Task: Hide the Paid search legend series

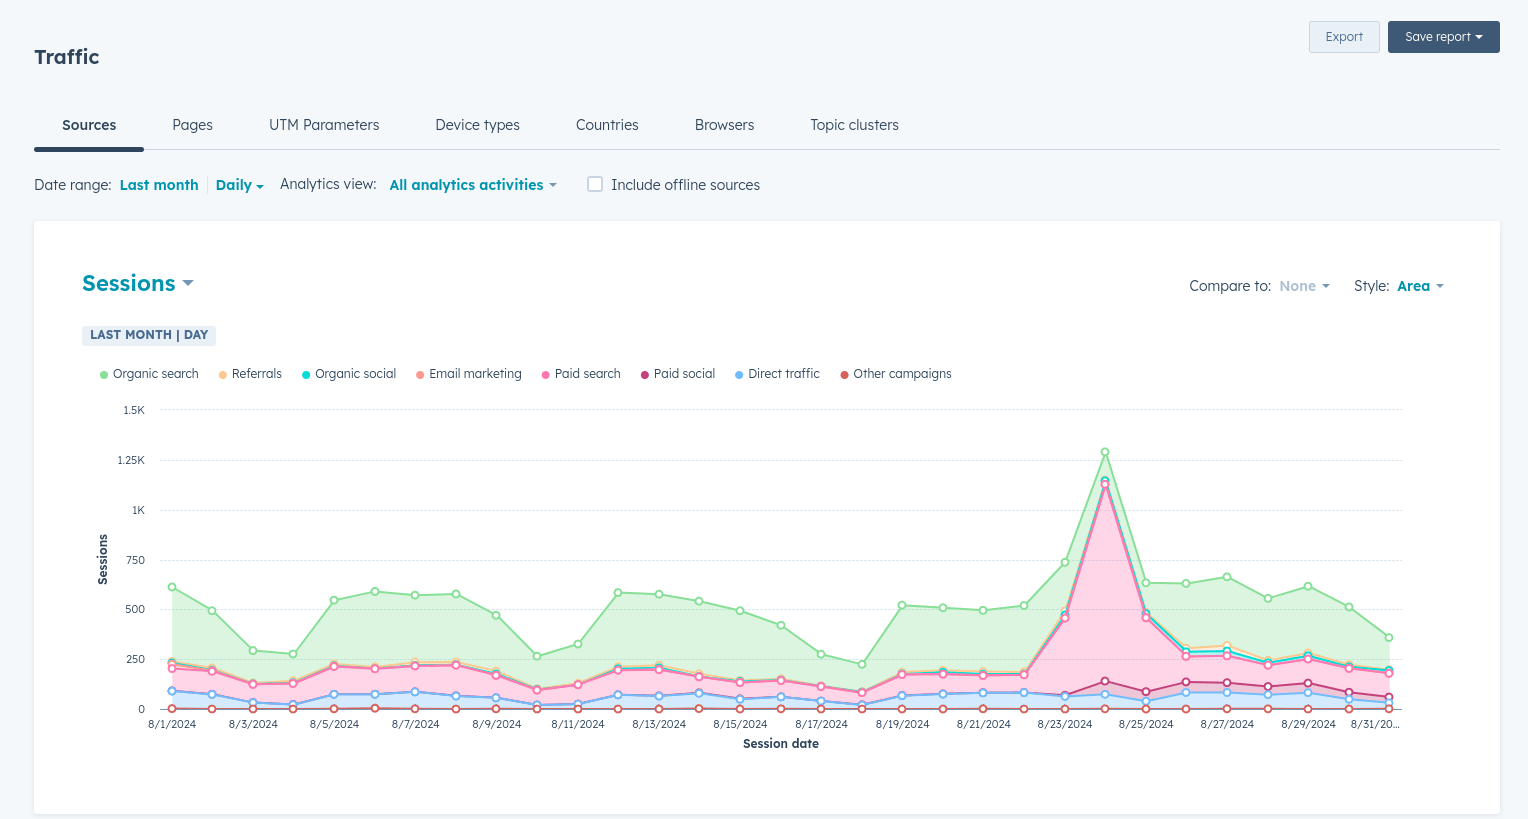Action: [x=581, y=374]
